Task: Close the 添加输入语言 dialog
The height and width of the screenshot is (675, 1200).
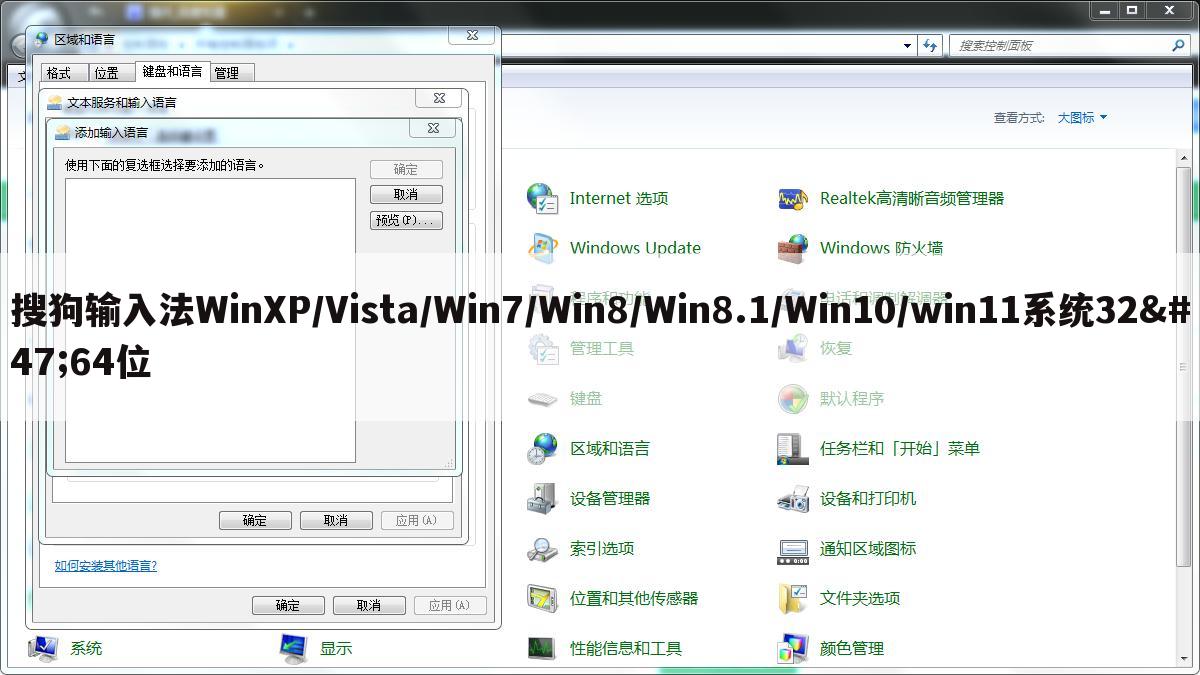Action: click(433, 129)
